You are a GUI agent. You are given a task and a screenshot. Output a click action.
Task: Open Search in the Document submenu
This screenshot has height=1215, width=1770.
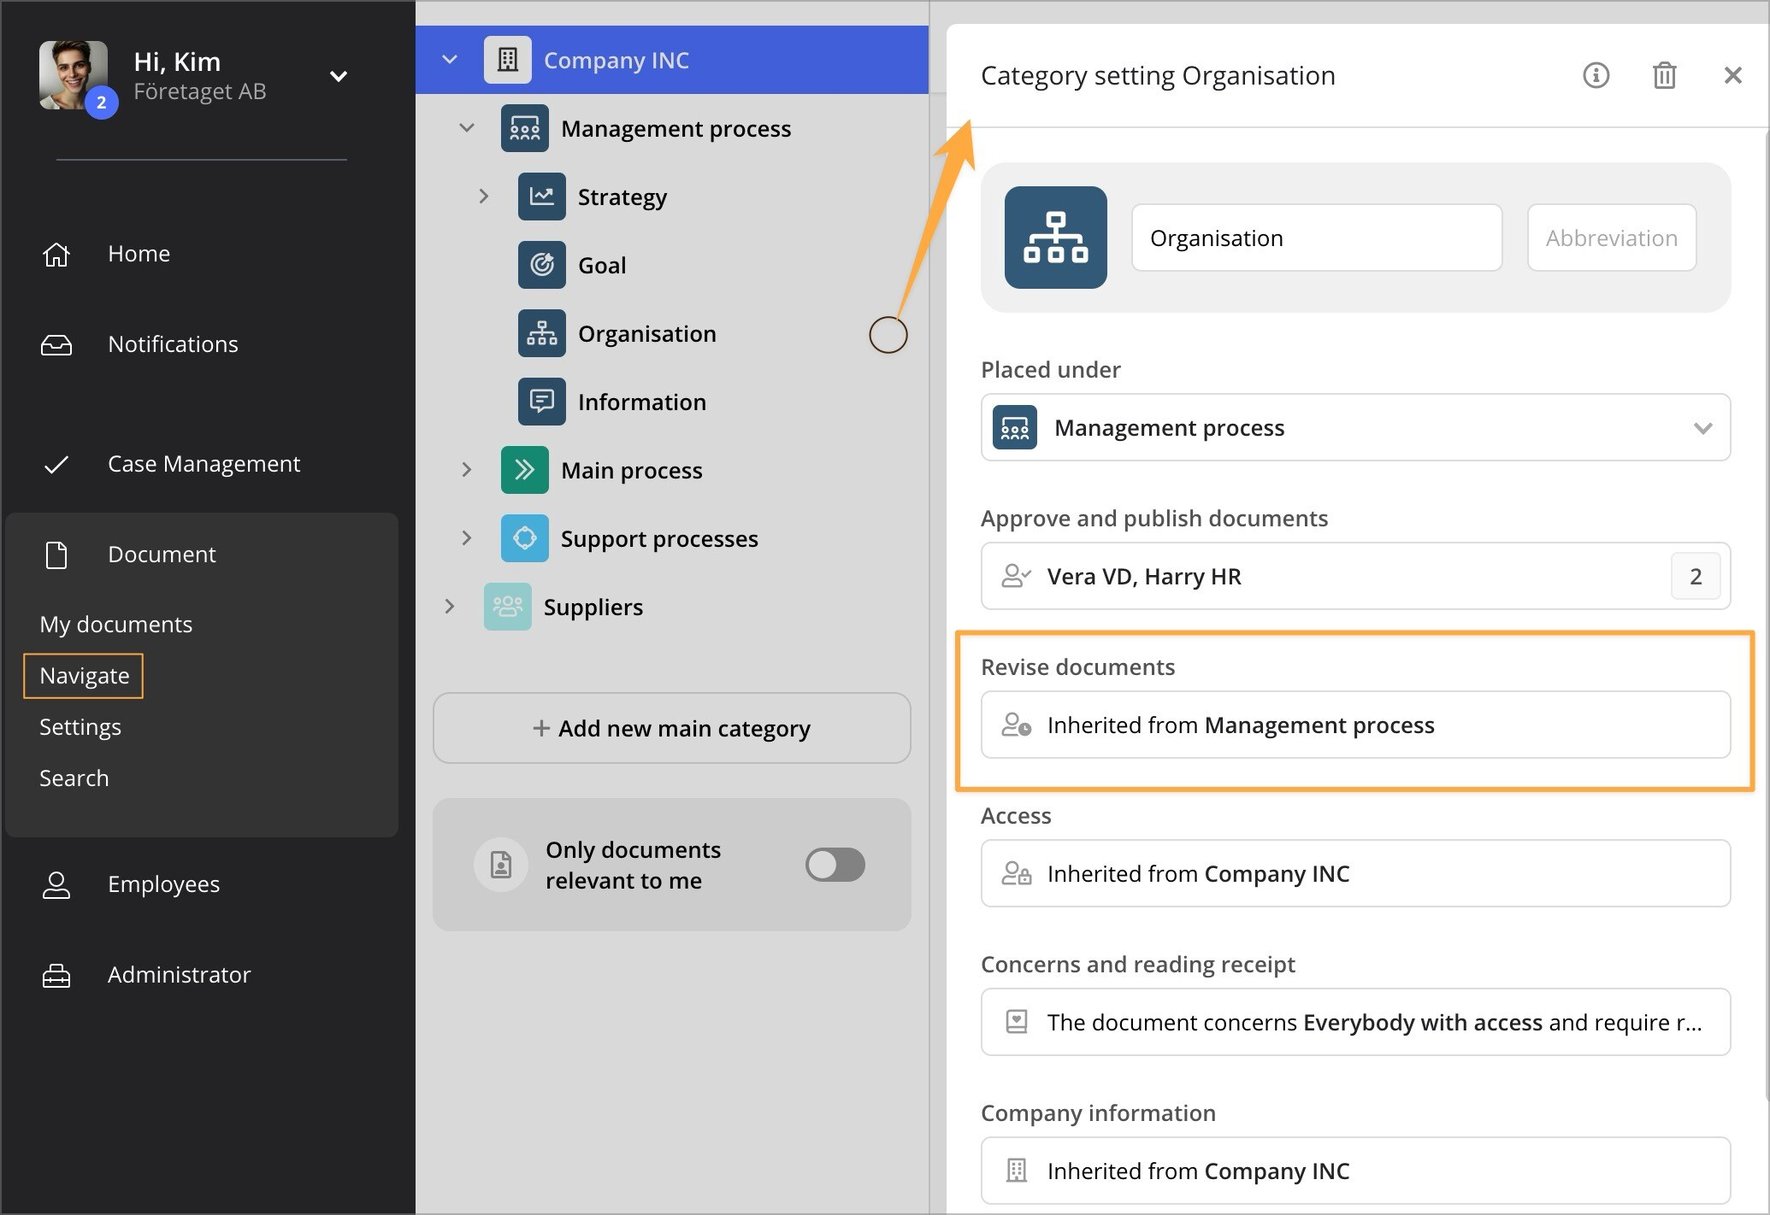click(x=74, y=778)
